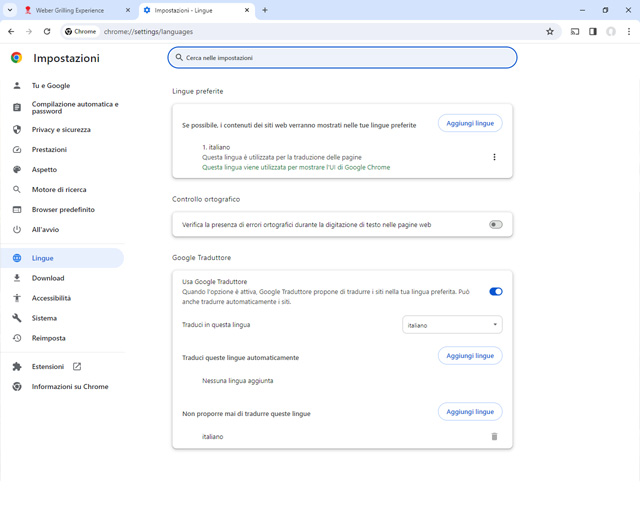The height and width of the screenshot is (512, 640).
Task: Reload the current settings page
Action: 47,31
